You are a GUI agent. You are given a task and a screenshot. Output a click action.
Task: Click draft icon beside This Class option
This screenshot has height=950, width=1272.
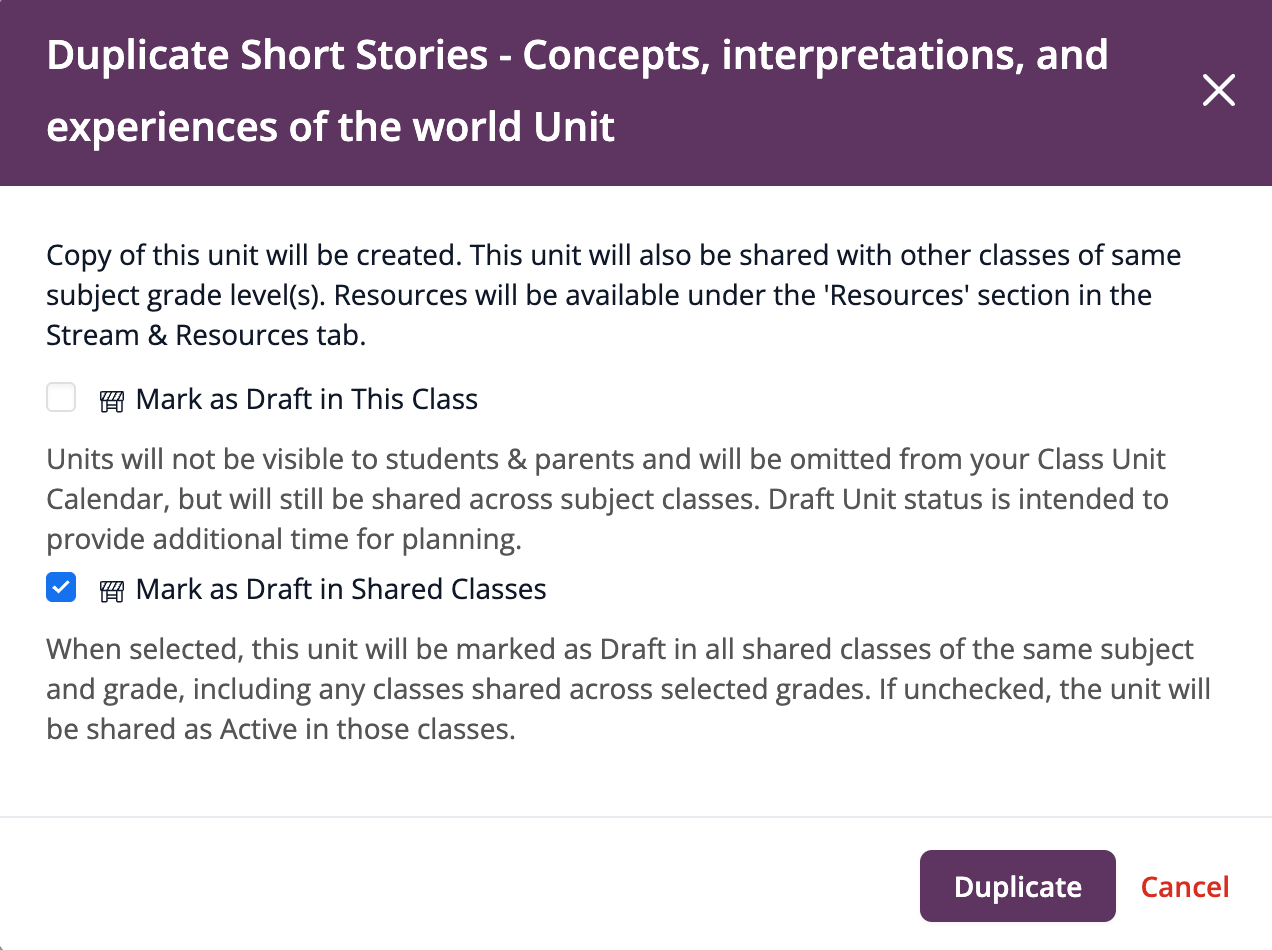[111, 401]
